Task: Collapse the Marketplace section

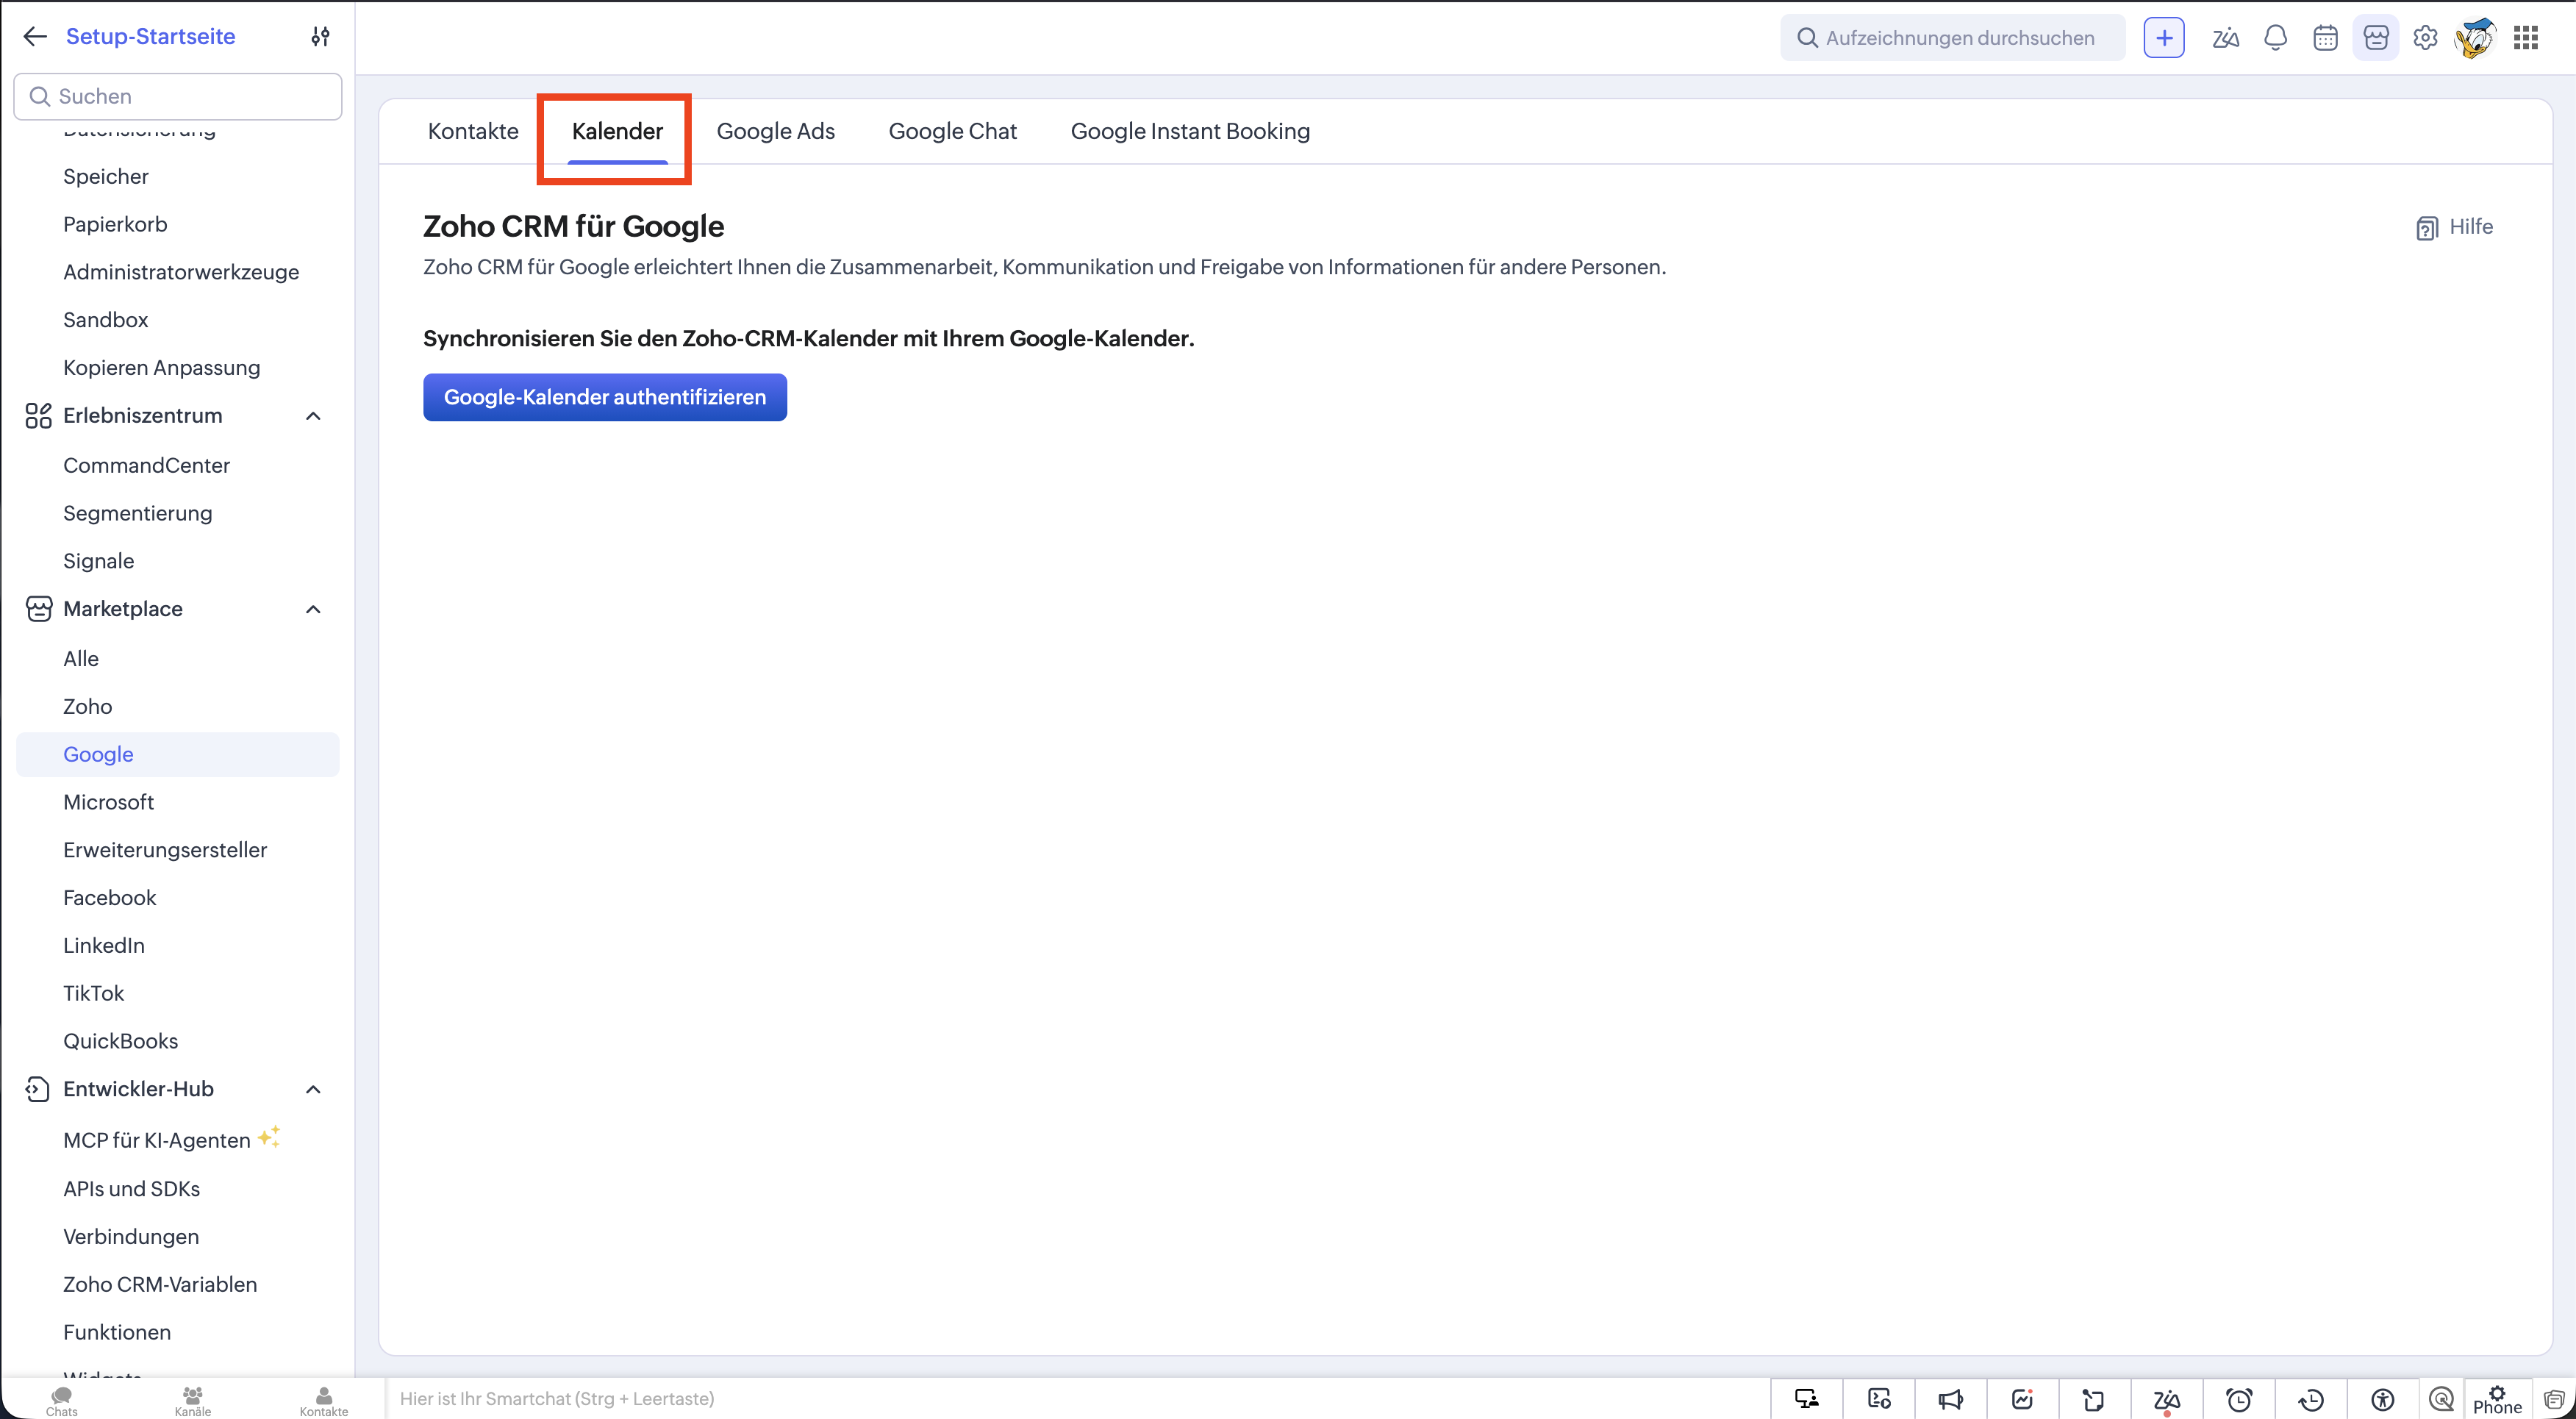Action: [313, 610]
